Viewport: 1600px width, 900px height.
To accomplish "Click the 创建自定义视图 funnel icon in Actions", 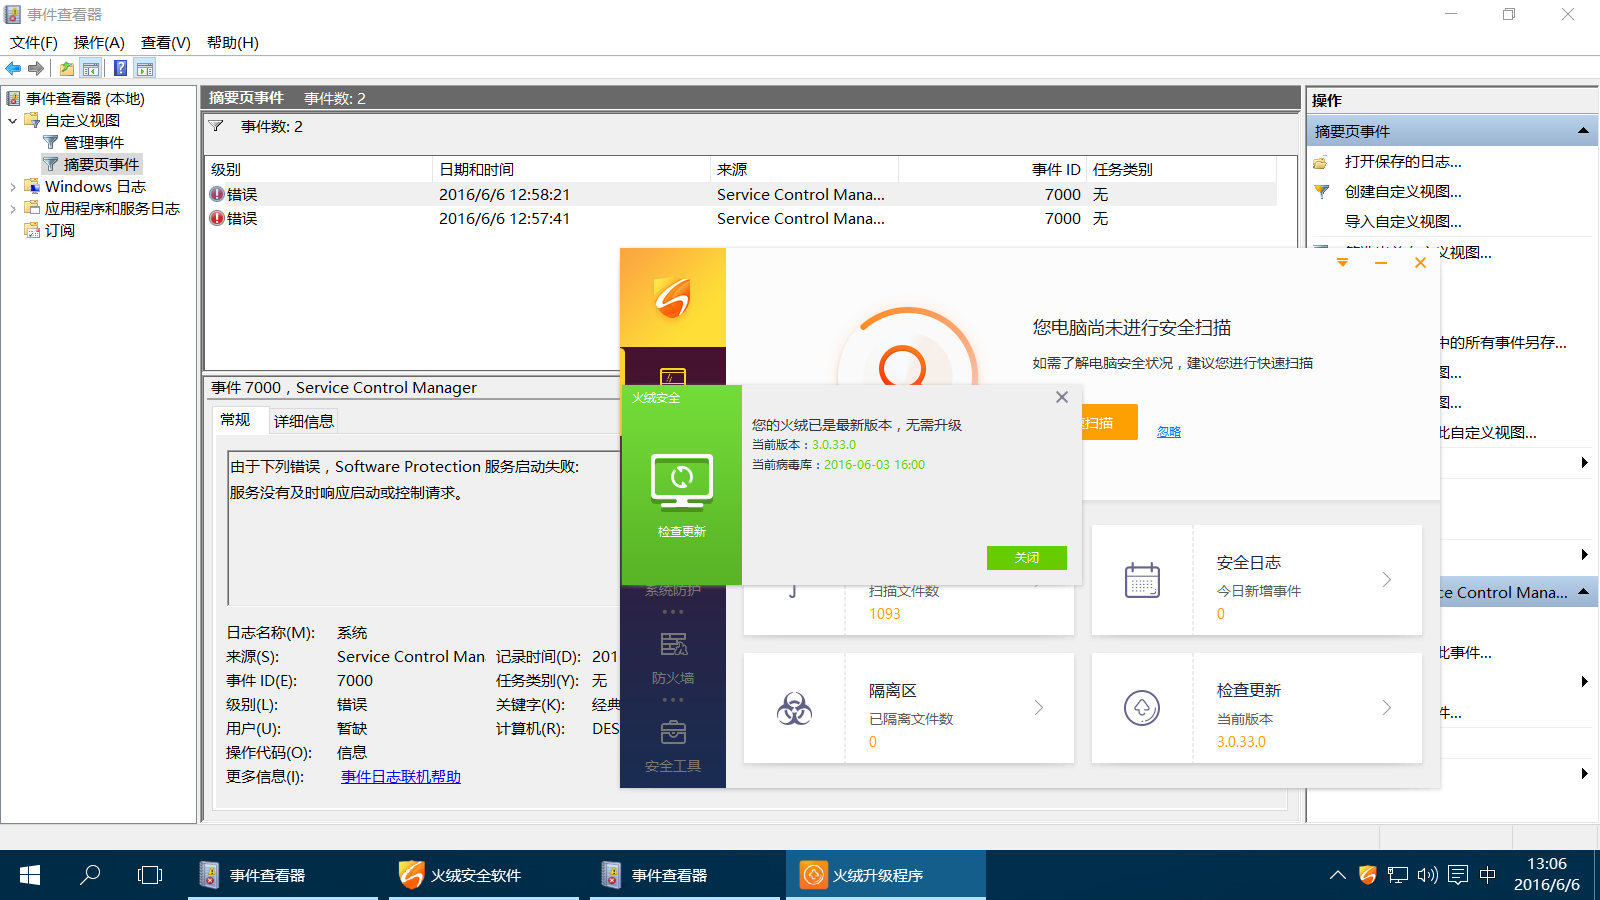I will 1321,192.
